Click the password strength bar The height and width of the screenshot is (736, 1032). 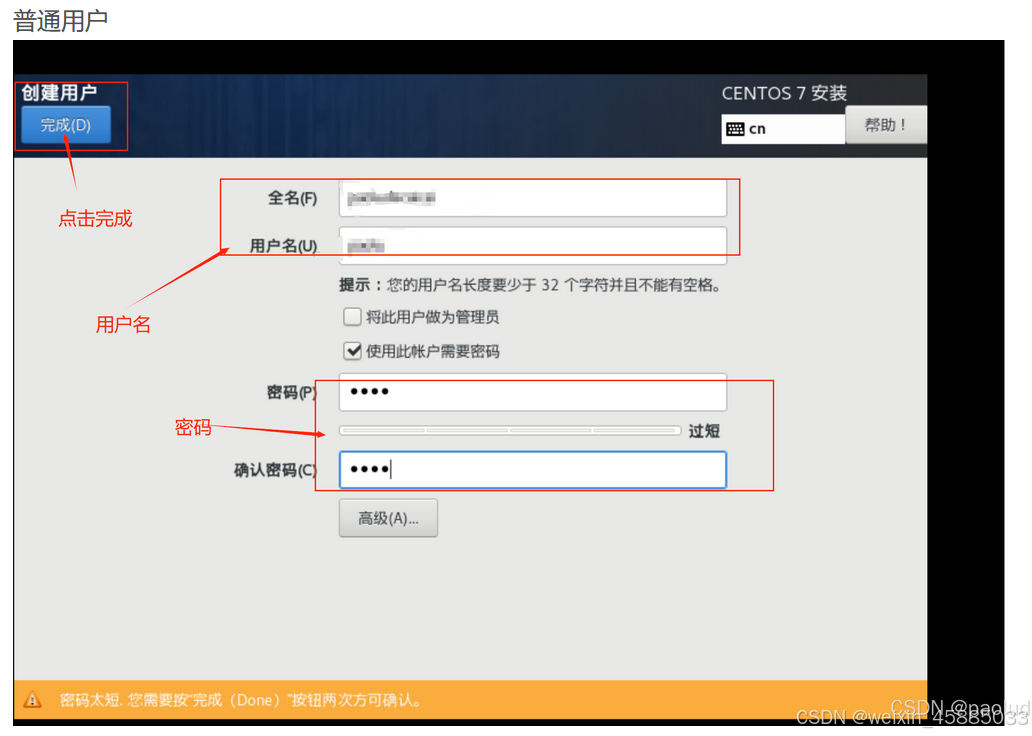pos(509,431)
